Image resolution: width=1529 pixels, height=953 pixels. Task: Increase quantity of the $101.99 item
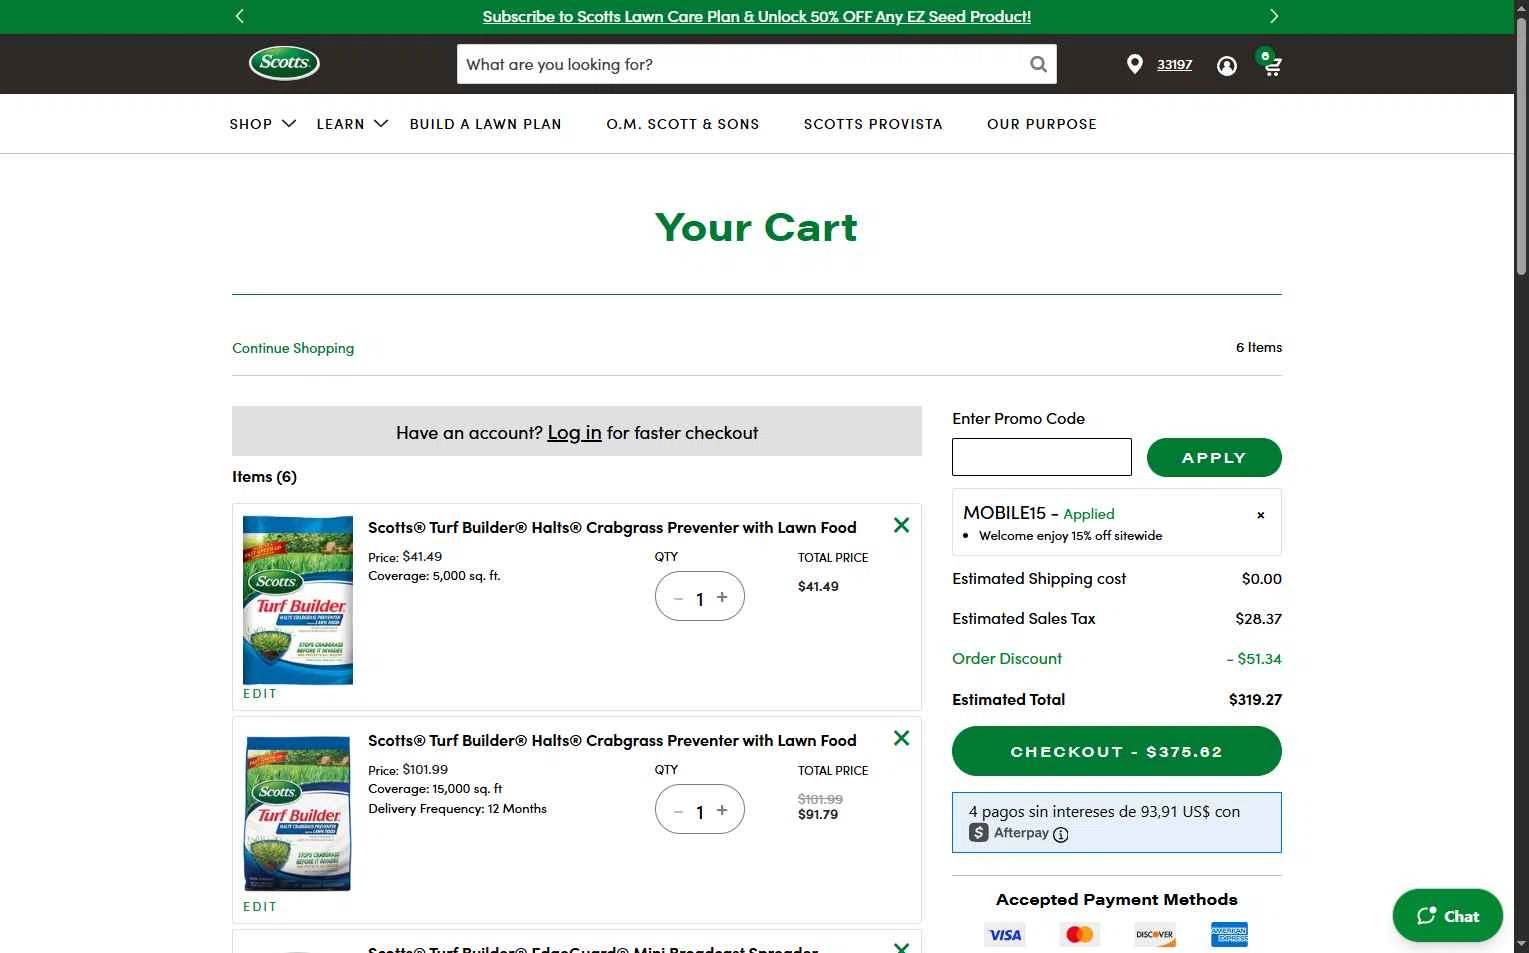point(722,810)
